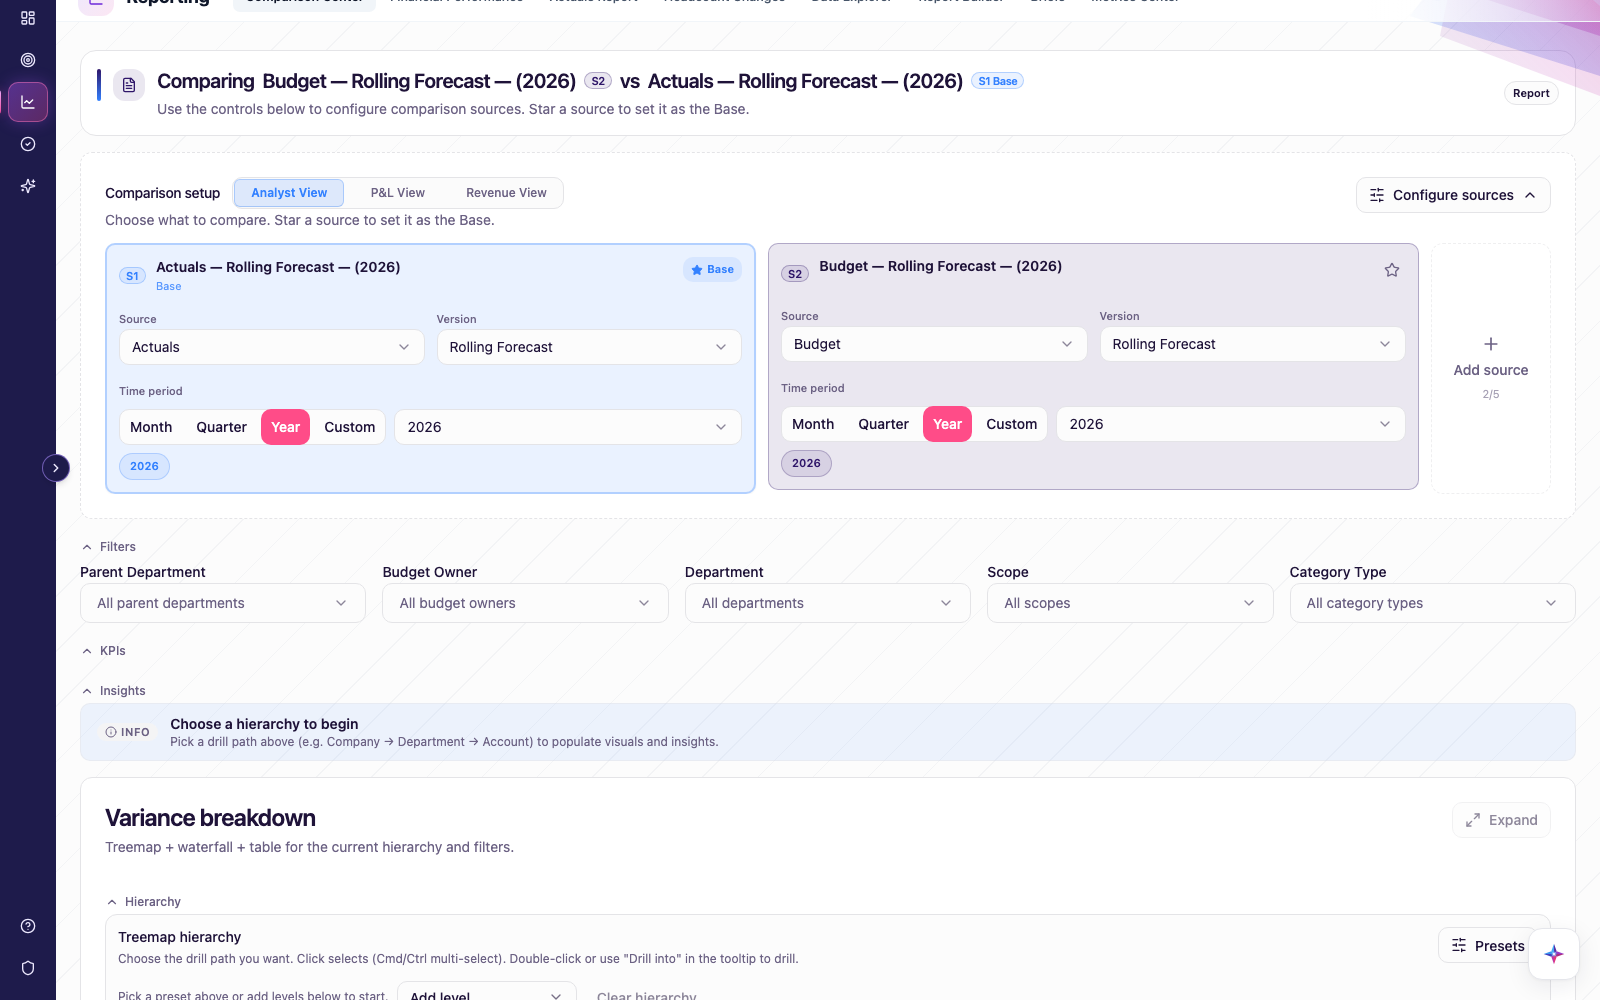The width and height of the screenshot is (1600, 1000).
Task: Switch to the P&L View tab
Action: (x=398, y=193)
